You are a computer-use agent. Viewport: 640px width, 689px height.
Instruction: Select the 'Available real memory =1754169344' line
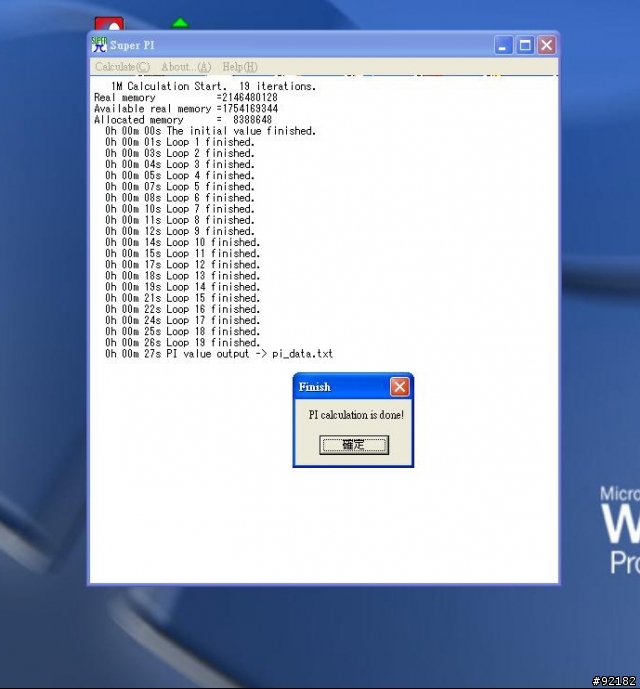185,109
